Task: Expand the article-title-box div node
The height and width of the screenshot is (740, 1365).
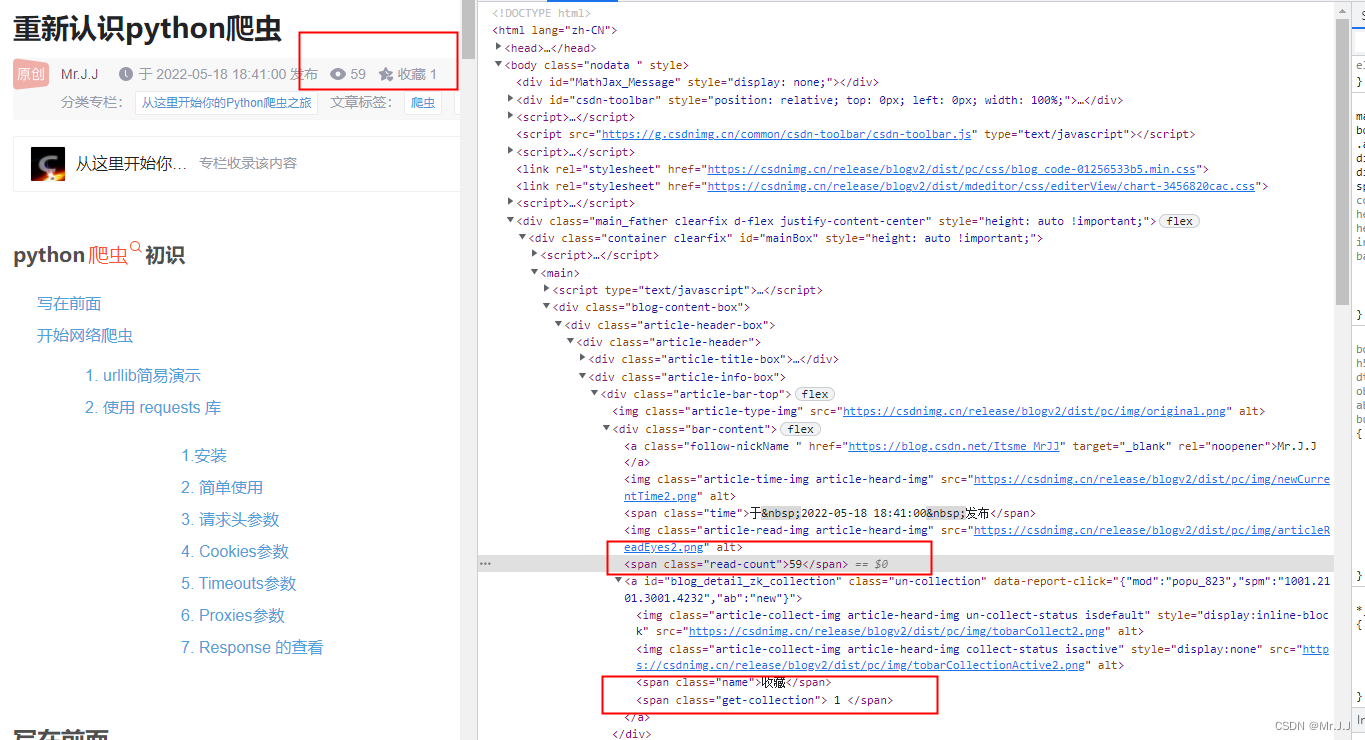Action: [582, 358]
